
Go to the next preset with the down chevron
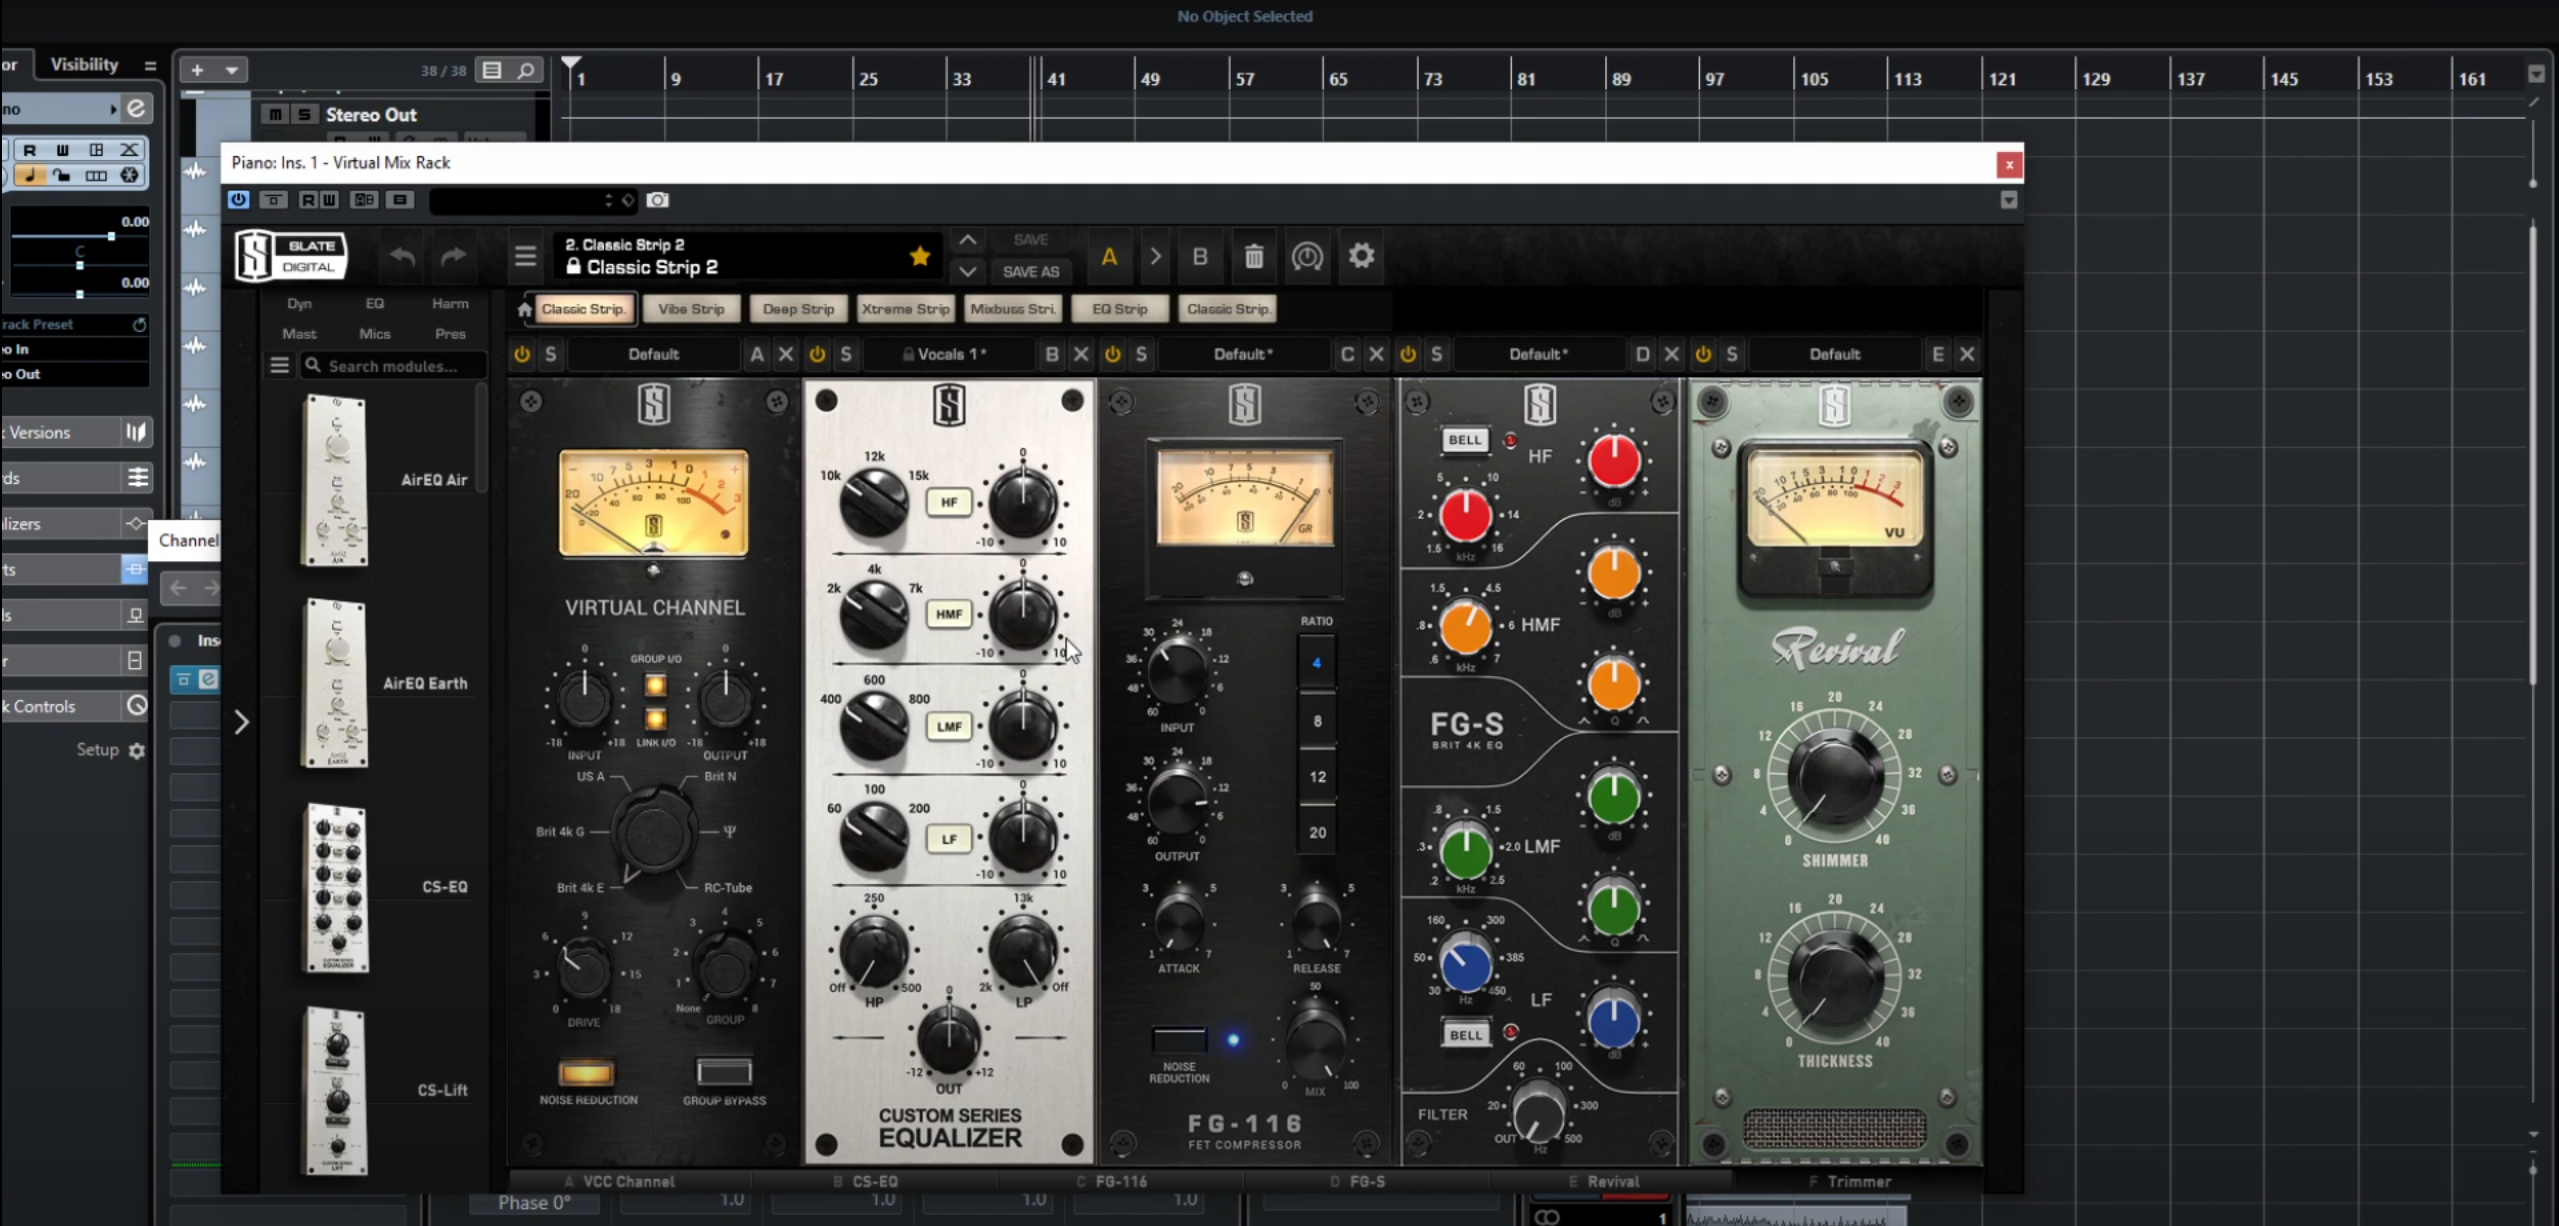[967, 271]
